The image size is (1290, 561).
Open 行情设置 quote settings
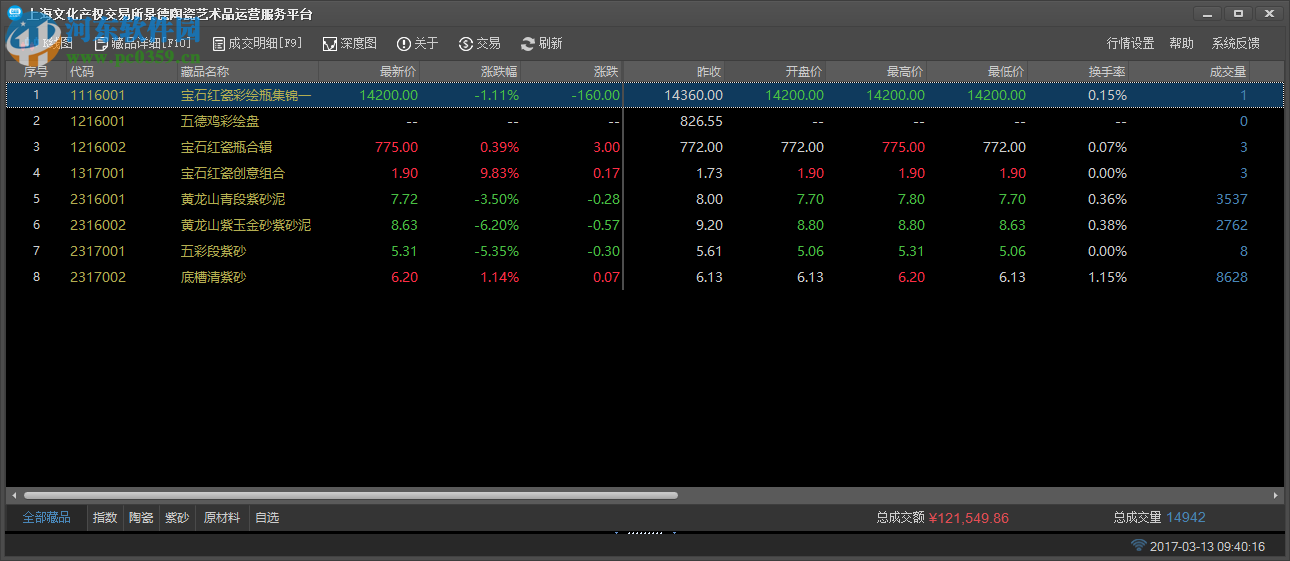[x=1130, y=44]
